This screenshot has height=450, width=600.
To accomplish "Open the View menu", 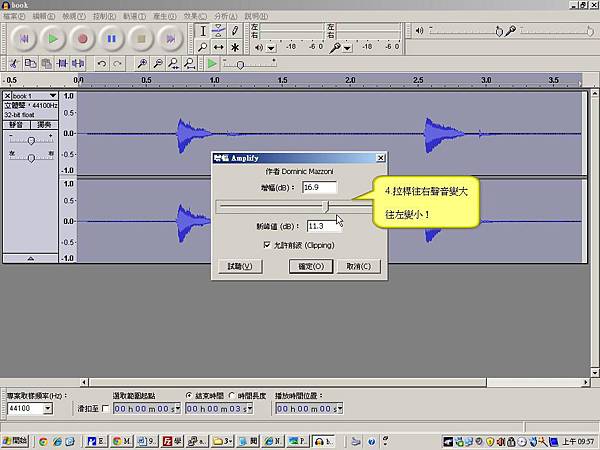I will tap(74, 16).
